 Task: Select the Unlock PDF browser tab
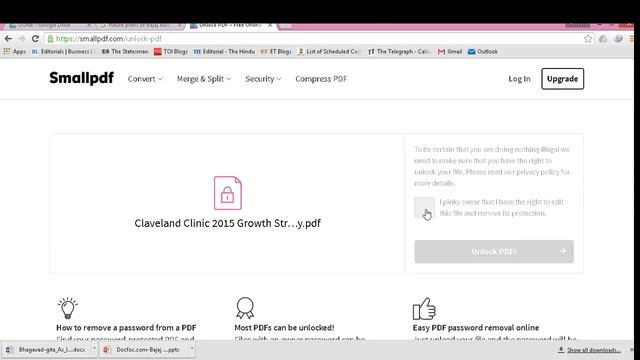230,26
